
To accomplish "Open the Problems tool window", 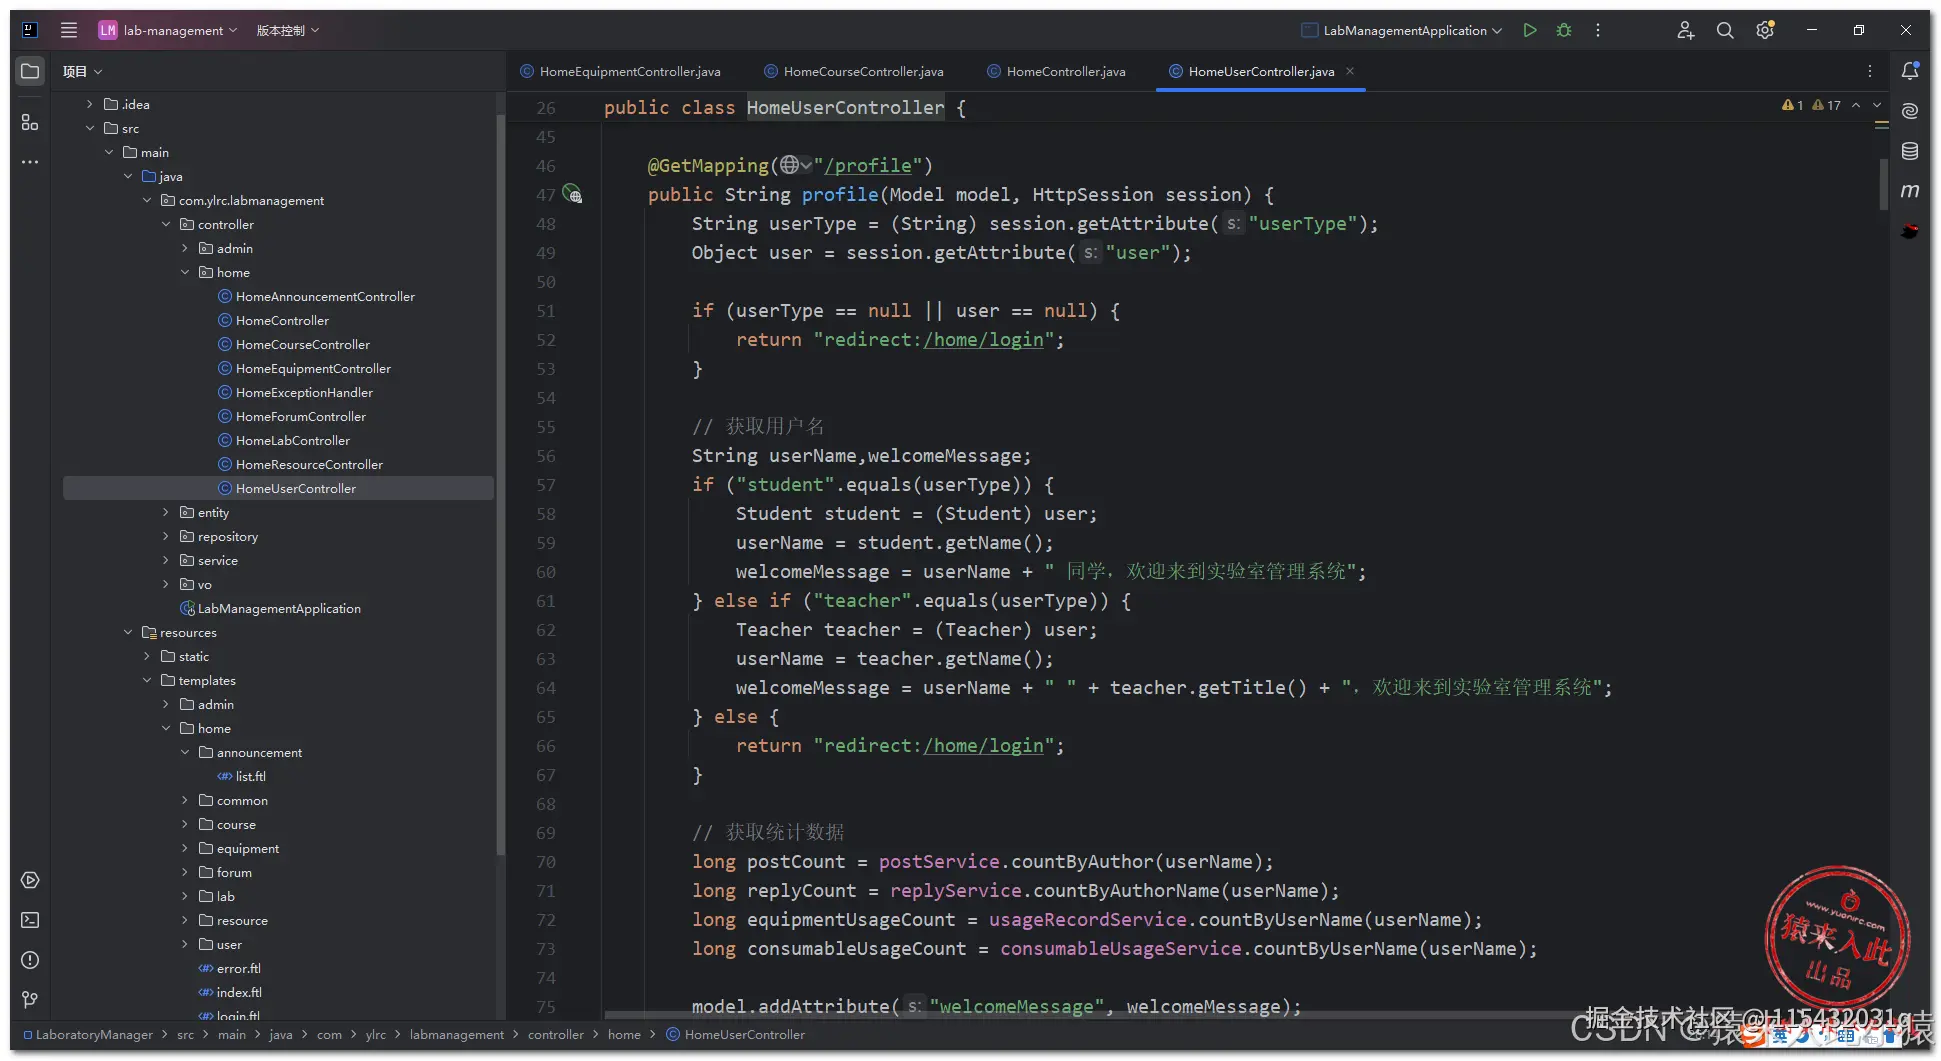I will point(30,960).
